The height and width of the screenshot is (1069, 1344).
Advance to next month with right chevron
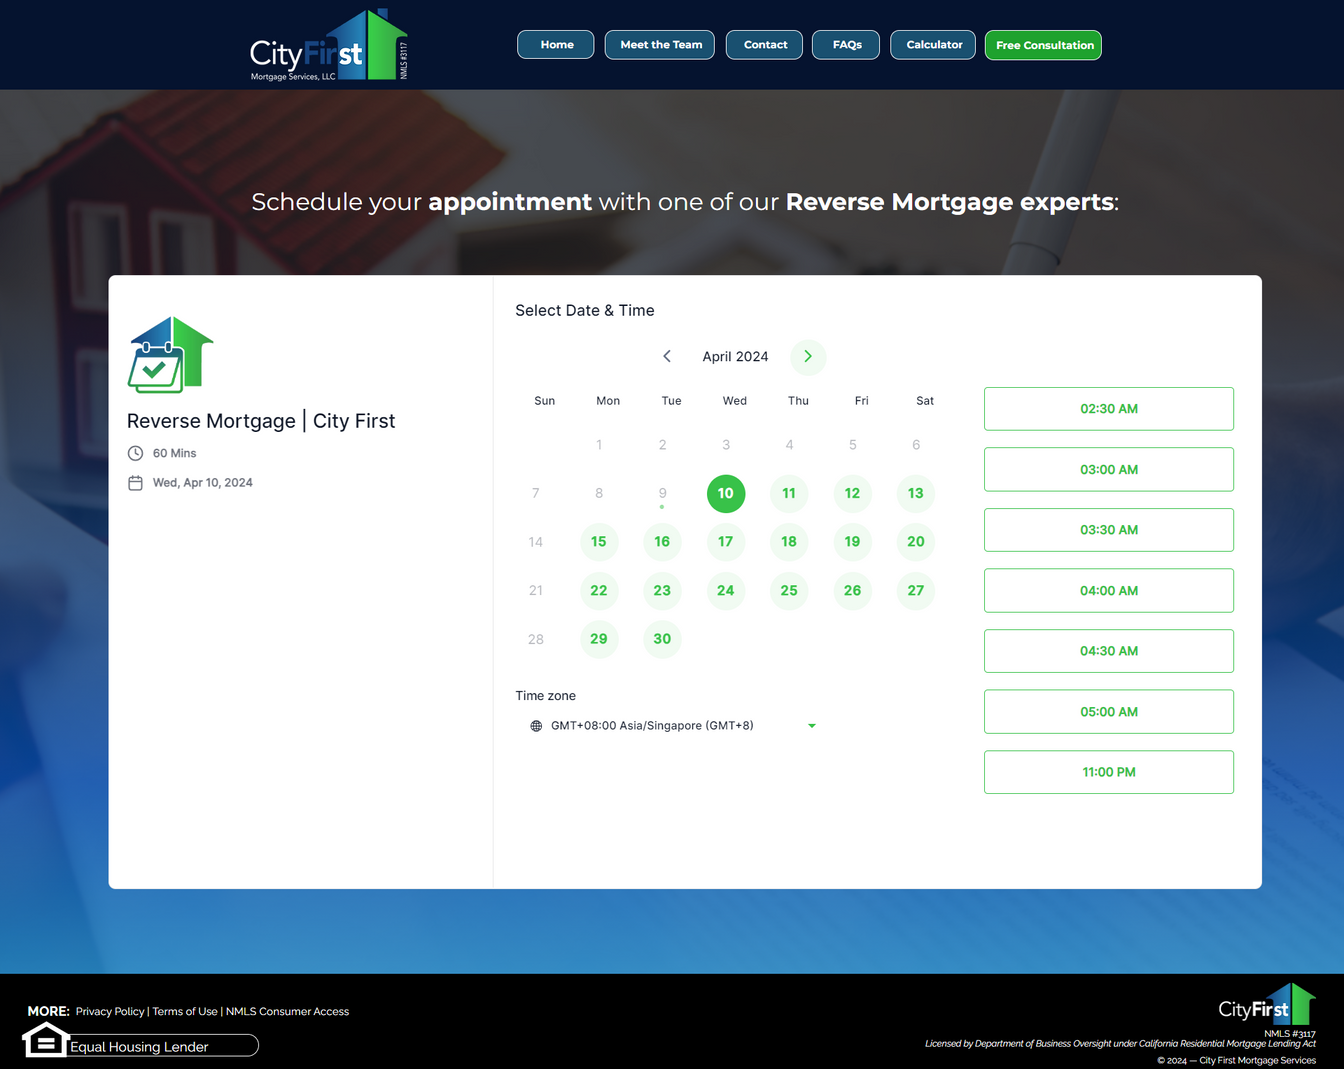pyautogui.click(x=808, y=356)
